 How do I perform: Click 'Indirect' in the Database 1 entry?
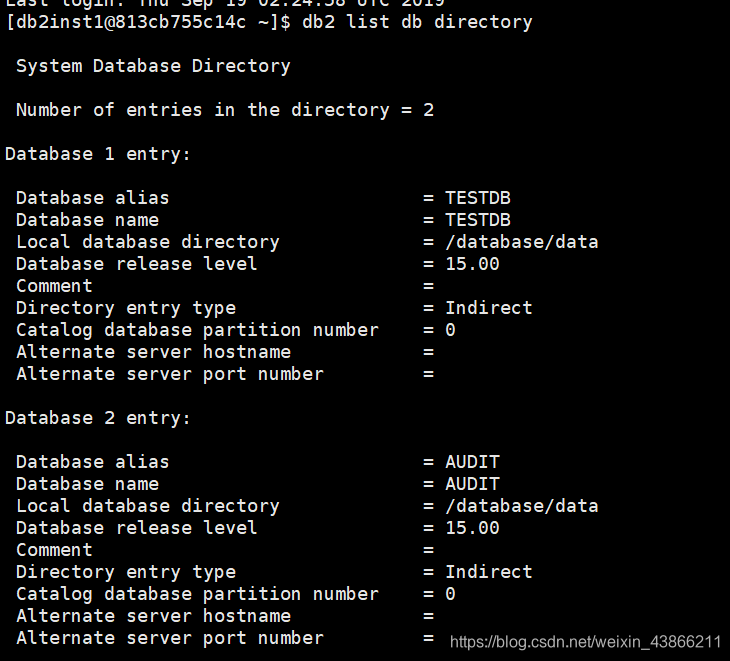[488, 308]
